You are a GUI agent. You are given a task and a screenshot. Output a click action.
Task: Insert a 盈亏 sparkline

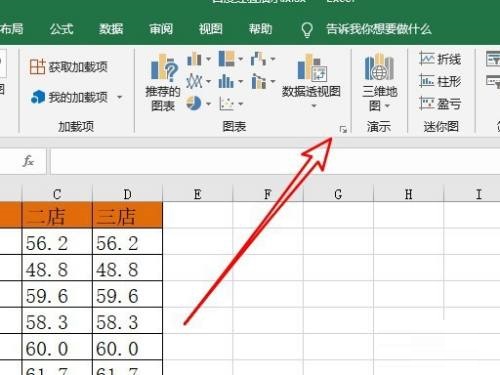click(x=440, y=104)
